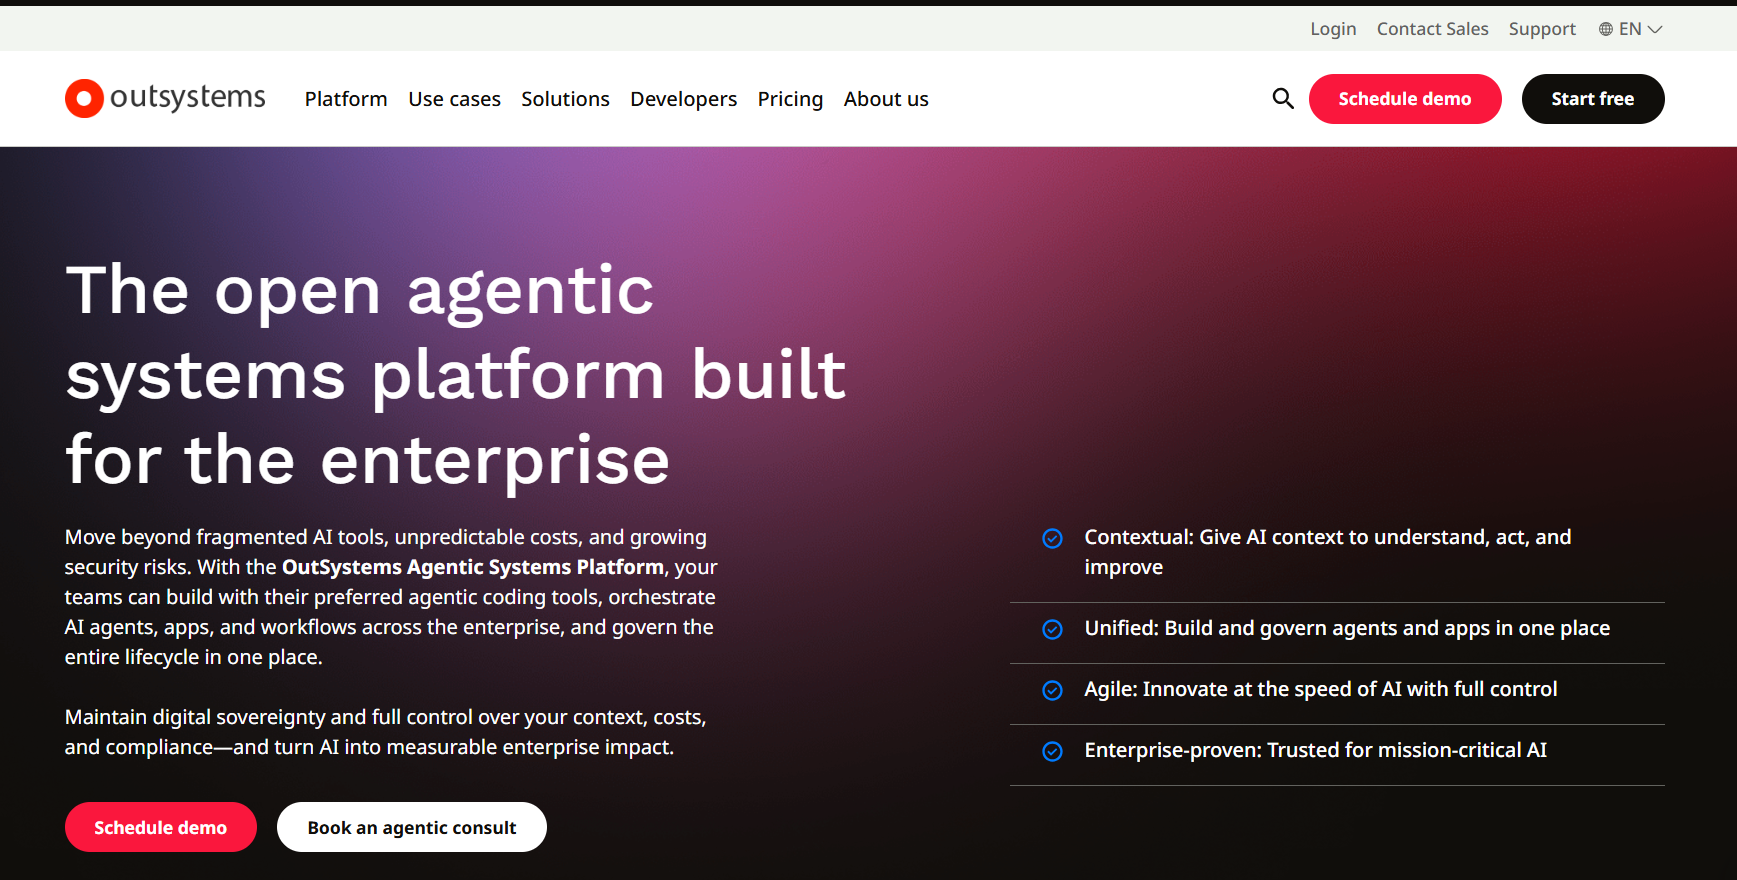Click the headline 'The open agentic systems platform'
This screenshot has width=1737, height=880.
click(x=456, y=375)
